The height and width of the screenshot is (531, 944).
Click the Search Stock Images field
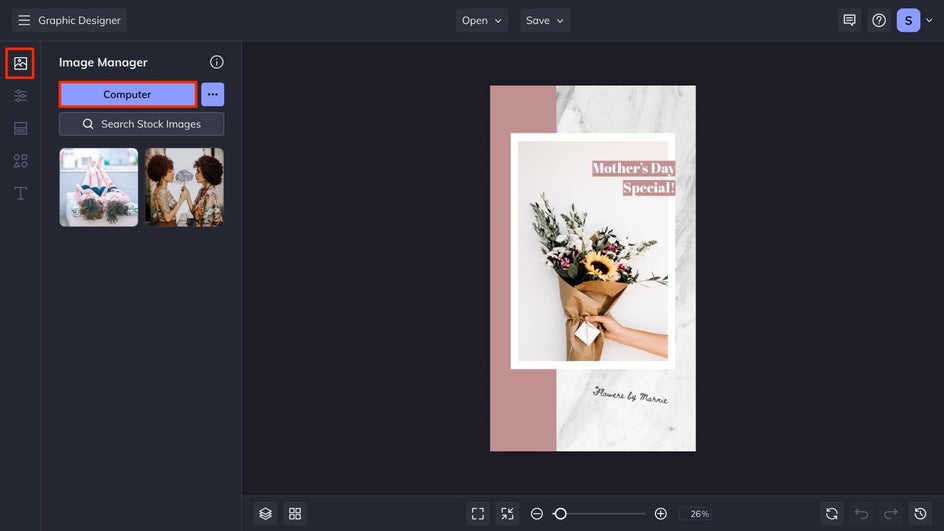(141, 124)
